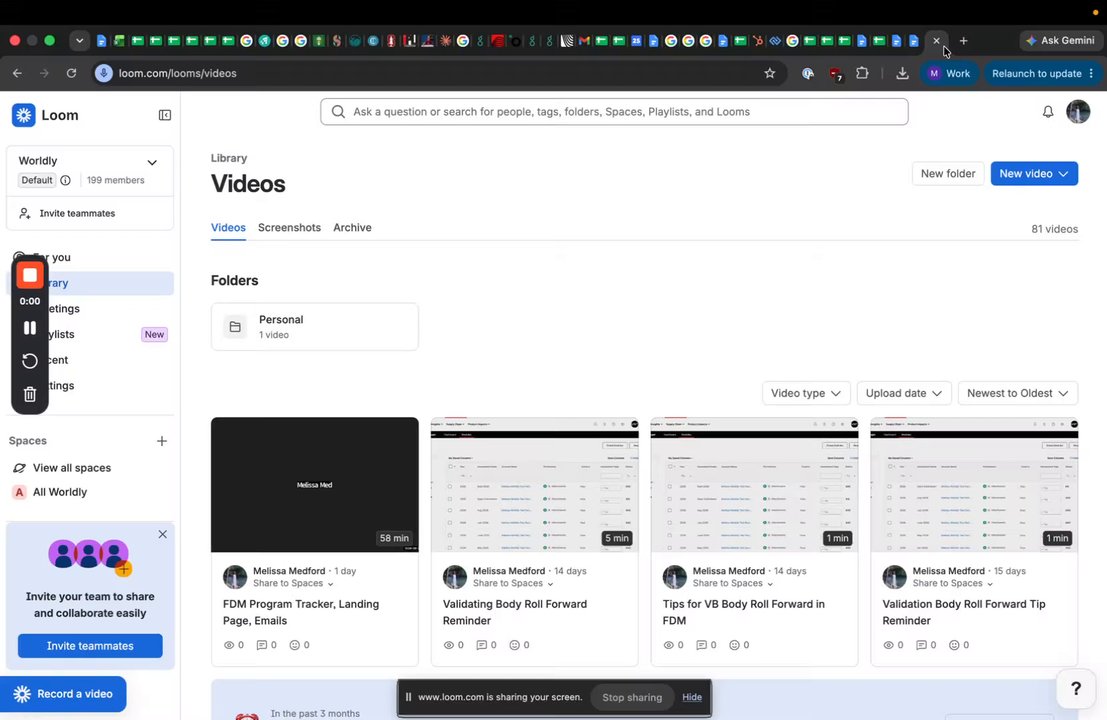Collapse the sidebar panel icon
1107x720 pixels.
[164, 115]
